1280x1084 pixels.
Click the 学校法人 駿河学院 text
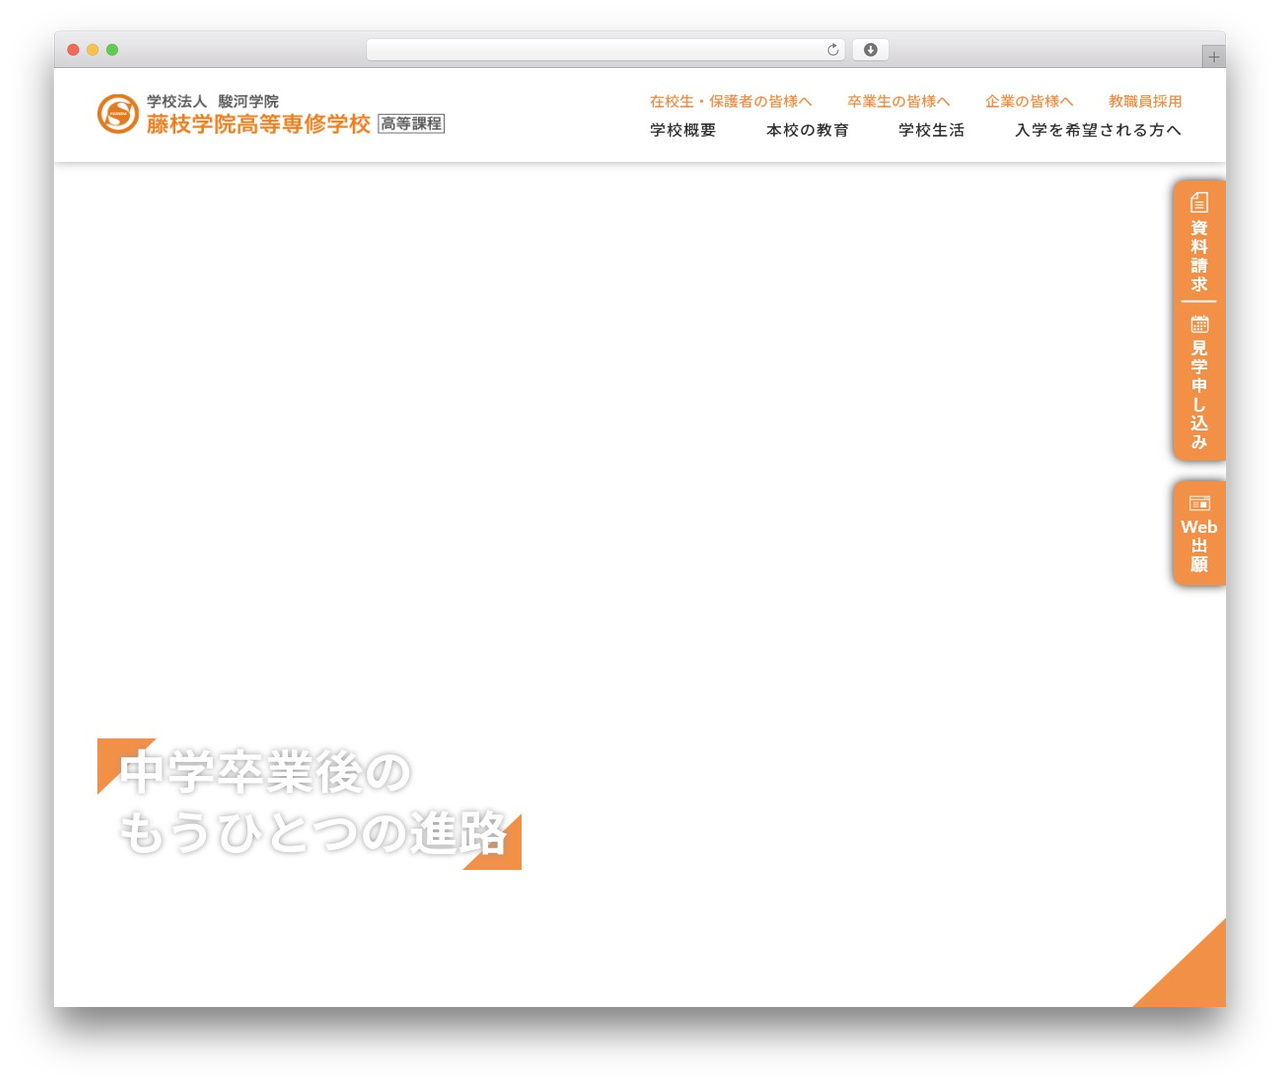[213, 101]
